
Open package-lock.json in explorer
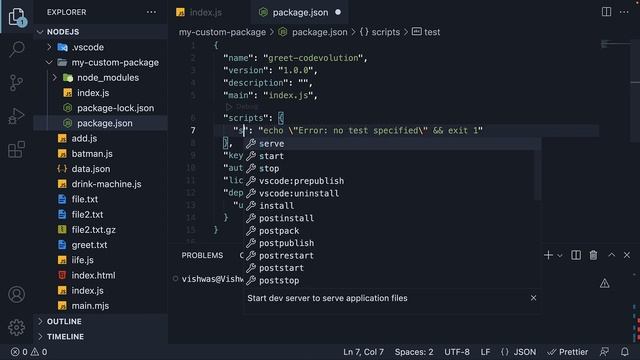pyautogui.click(x=100, y=108)
